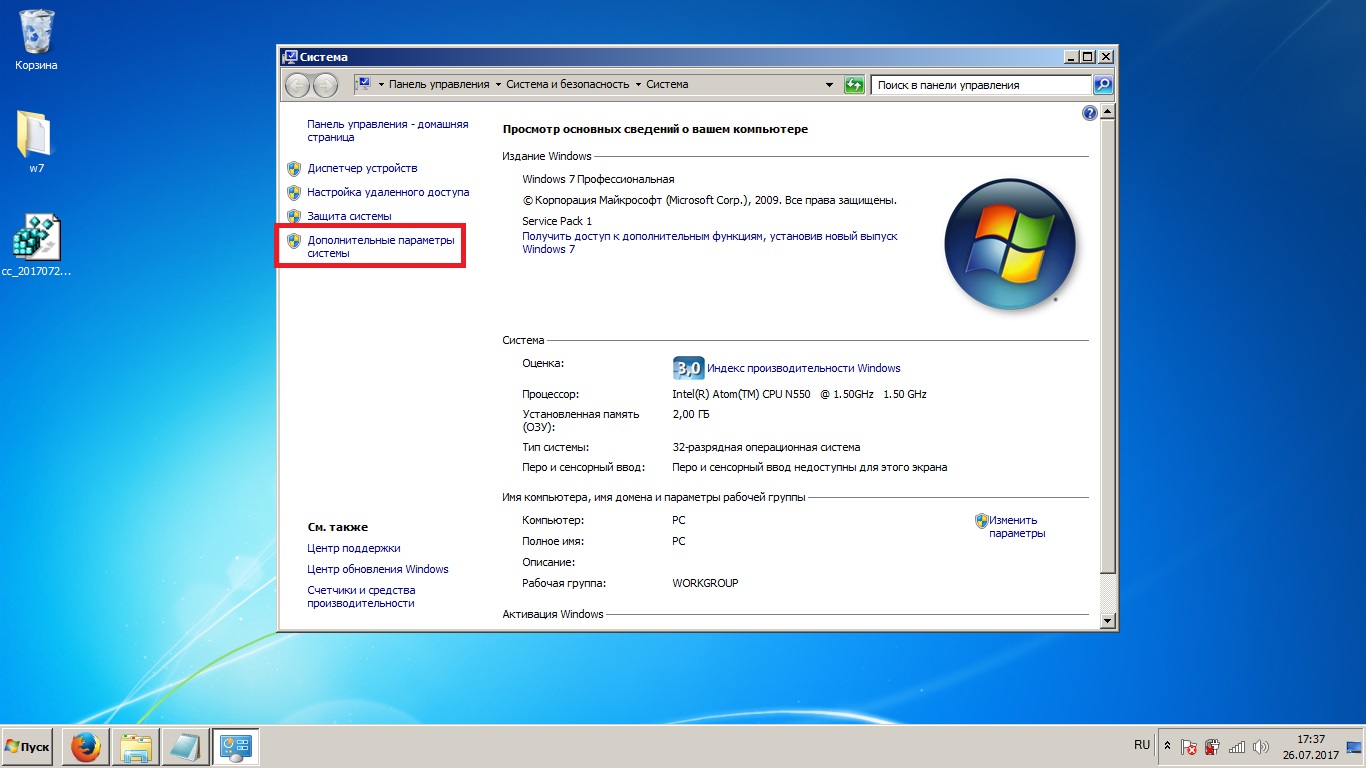Click Изменить параметры link
This screenshot has width=1366, height=768.
tap(1017, 527)
